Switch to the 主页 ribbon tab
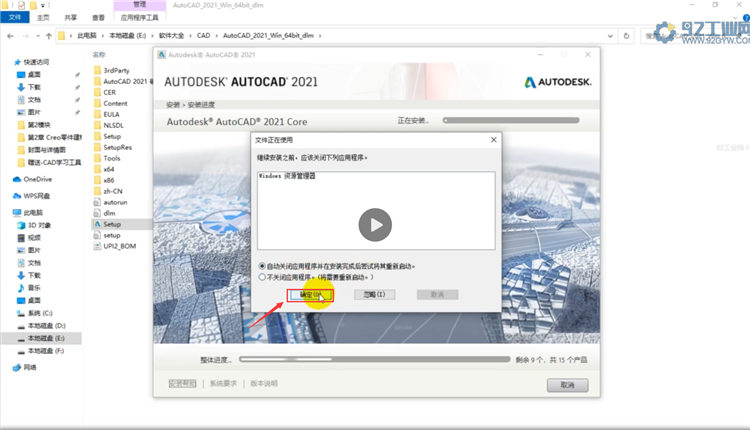The image size is (750, 430). click(x=43, y=17)
